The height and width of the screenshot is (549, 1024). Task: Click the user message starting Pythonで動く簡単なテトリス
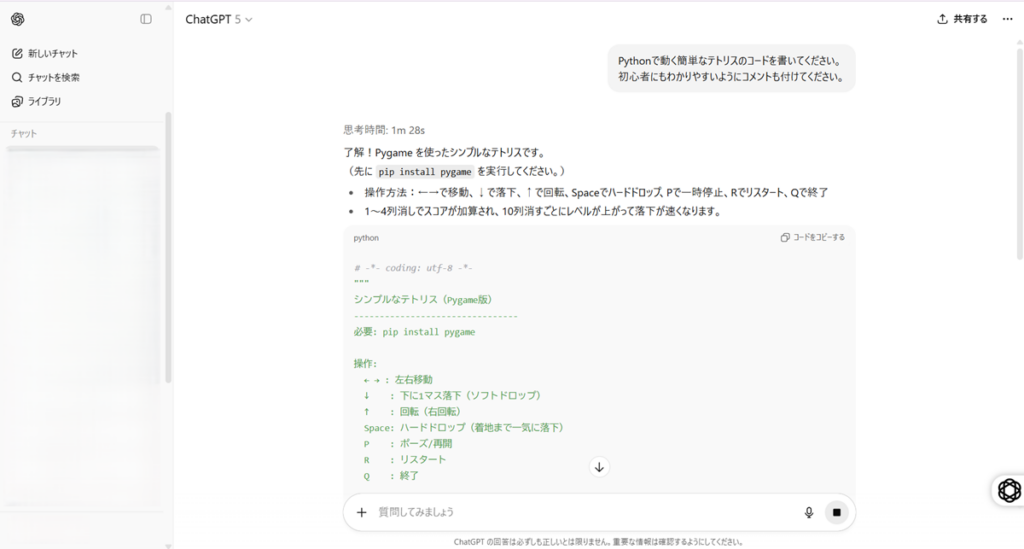(x=731, y=69)
